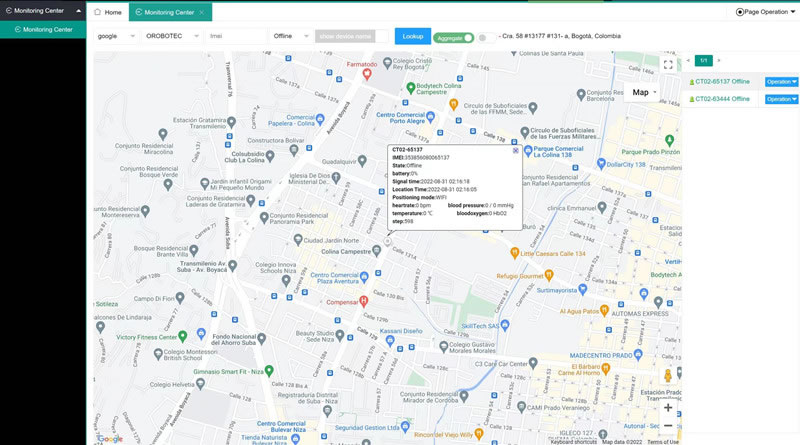This screenshot has height=445, width=800.
Task: Open the OROBOTEC account dropdown
Action: coord(172,36)
